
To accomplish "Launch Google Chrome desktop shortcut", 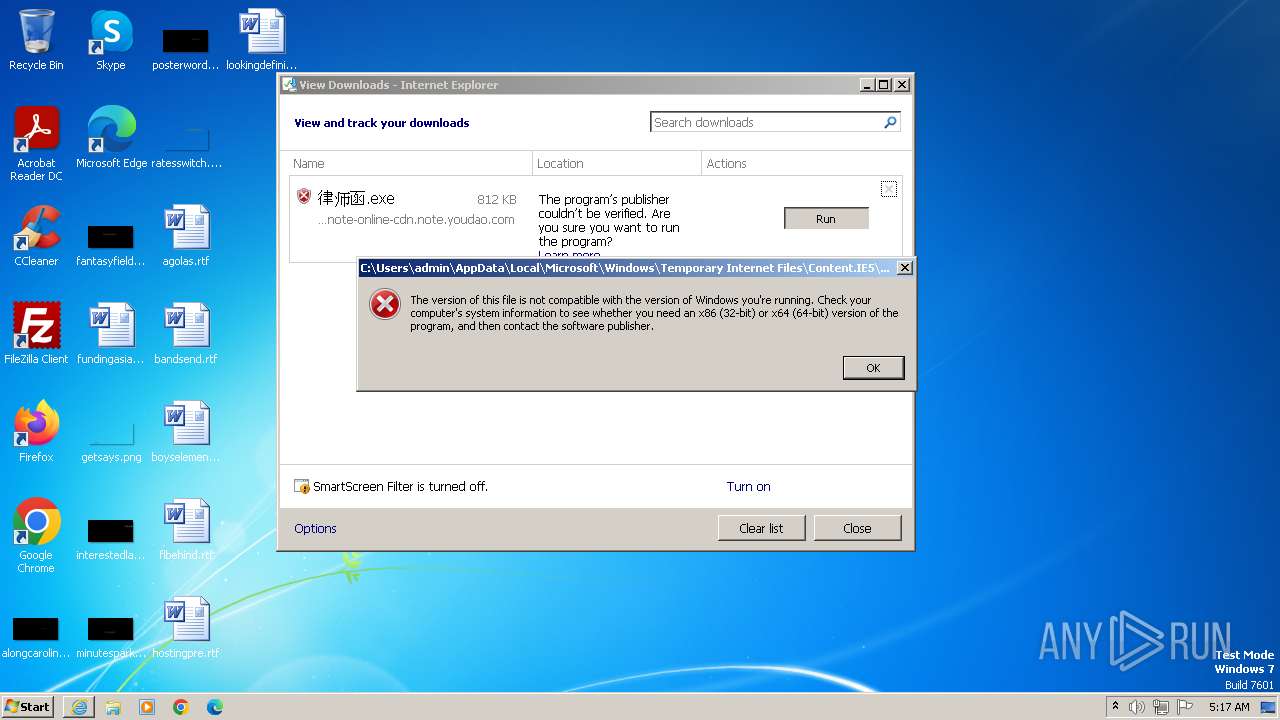I will pyautogui.click(x=36, y=536).
